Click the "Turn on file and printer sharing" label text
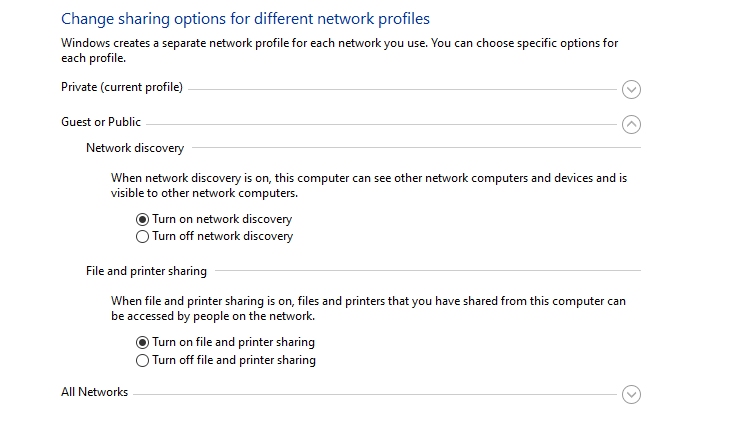This screenshot has width=737, height=445. [x=233, y=342]
